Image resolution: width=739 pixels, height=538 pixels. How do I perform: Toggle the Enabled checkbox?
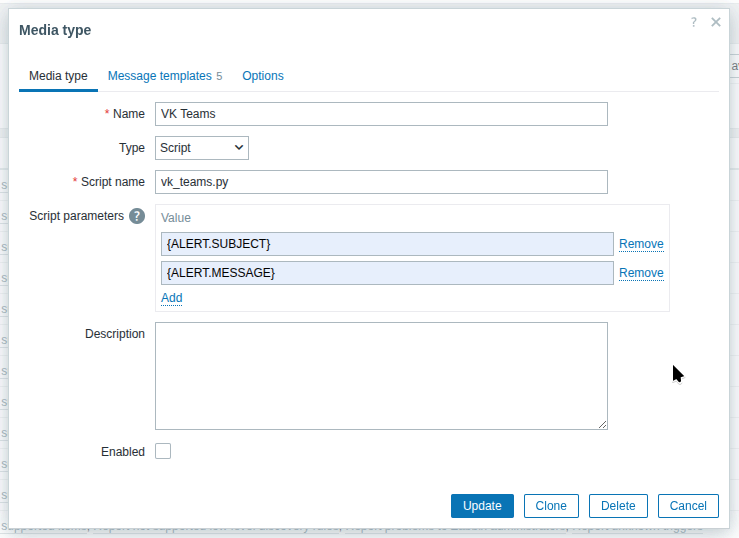coord(163,451)
